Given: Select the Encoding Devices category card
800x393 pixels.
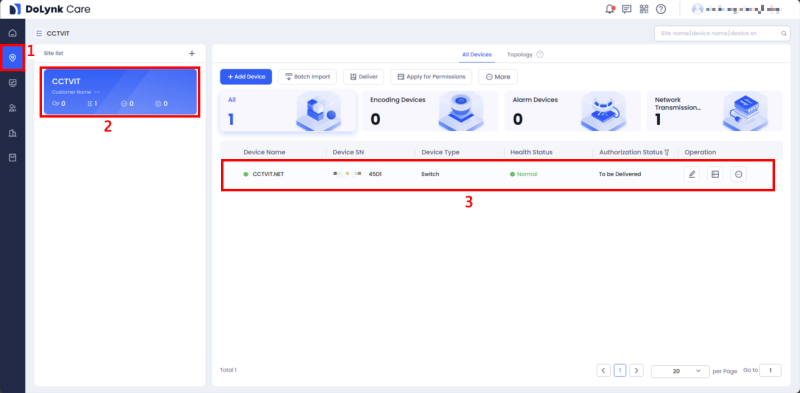Looking at the screenshot, I should pyautogui.click(x=430, y=112).
